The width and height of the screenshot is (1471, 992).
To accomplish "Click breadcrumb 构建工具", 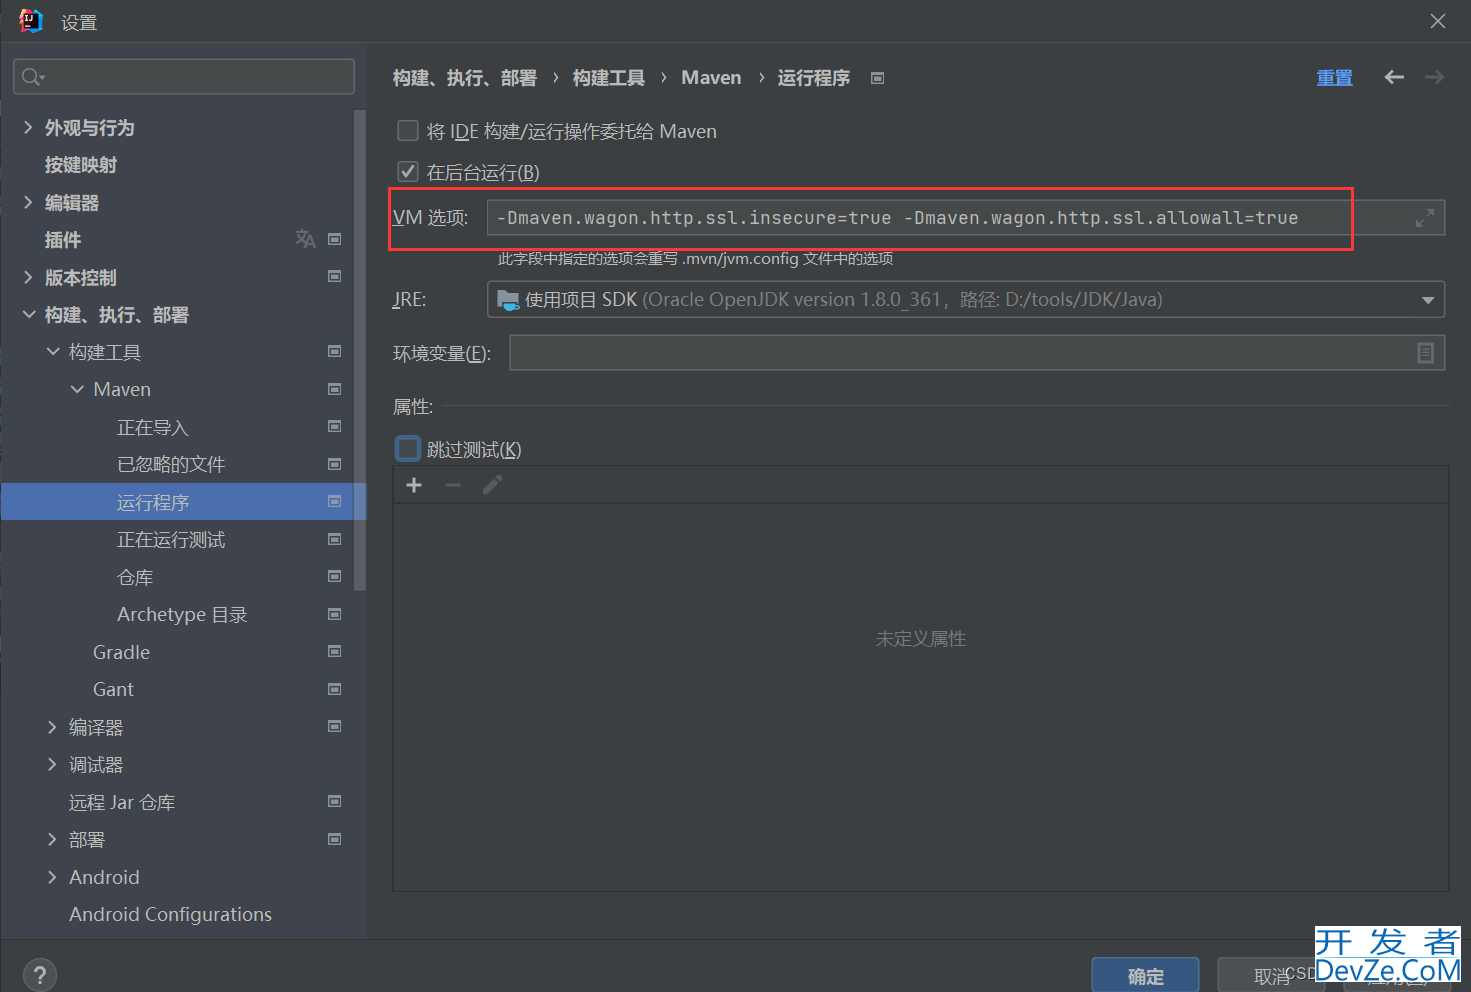I will click(609, 78).
